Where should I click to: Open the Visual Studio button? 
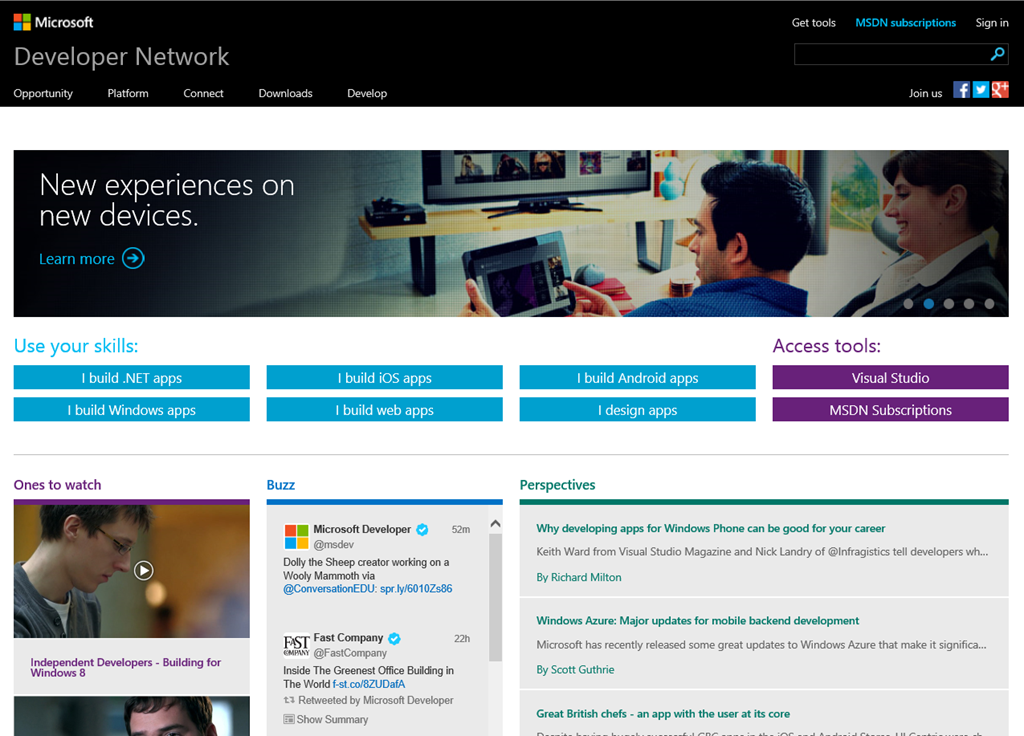click(x=891, y=377)
